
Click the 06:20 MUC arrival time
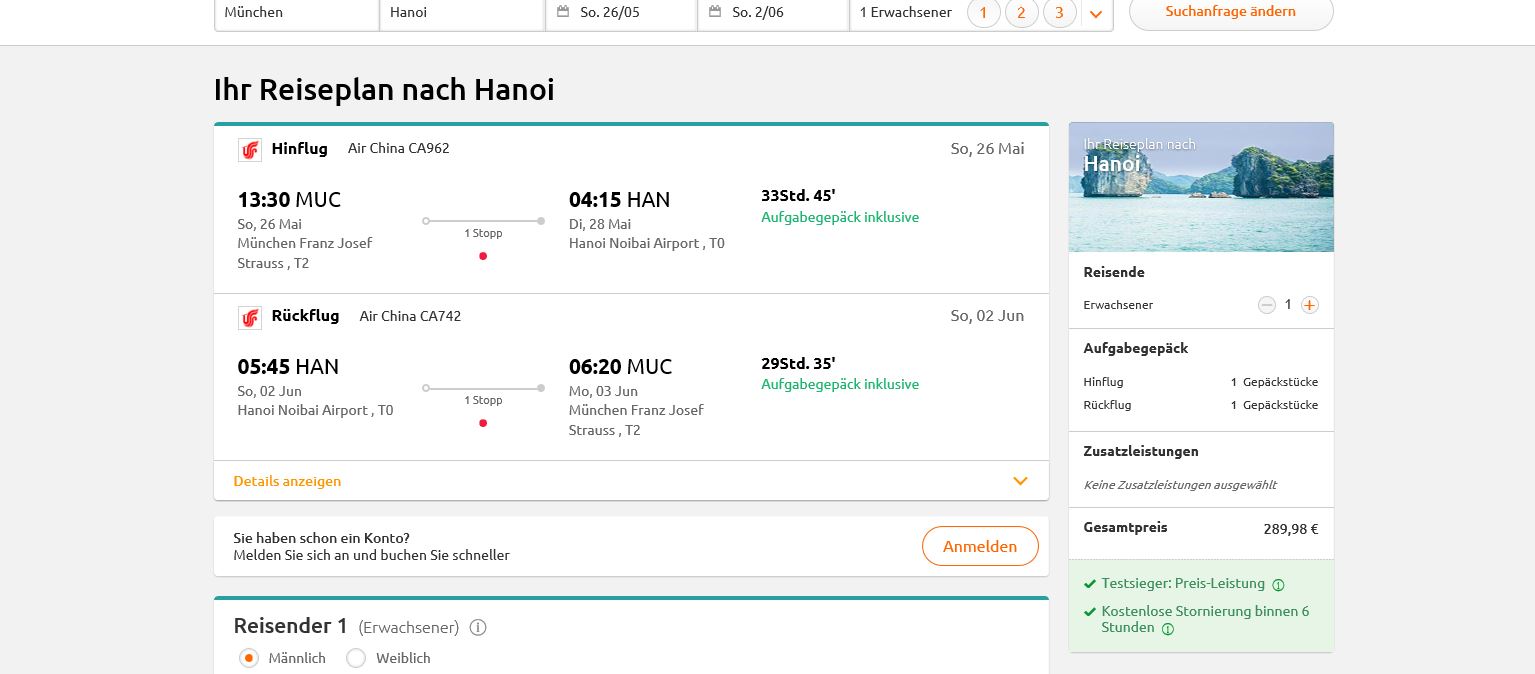620,367
